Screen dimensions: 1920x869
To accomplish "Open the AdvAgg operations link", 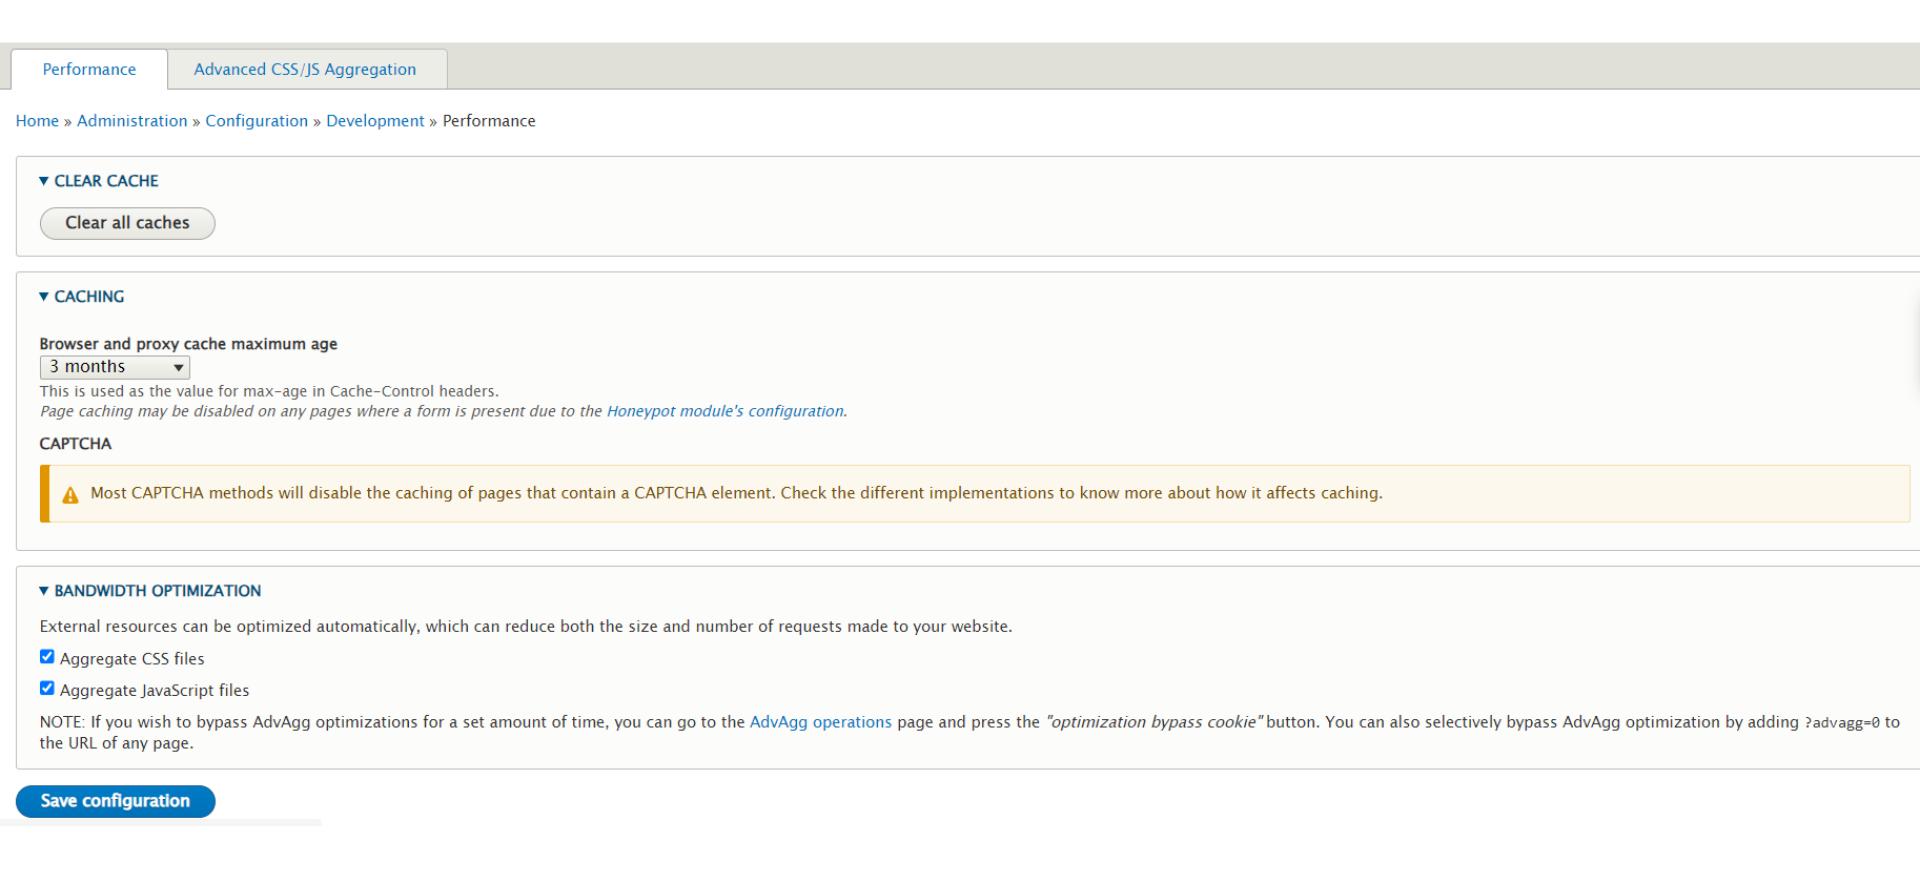I will click(820, 722).
